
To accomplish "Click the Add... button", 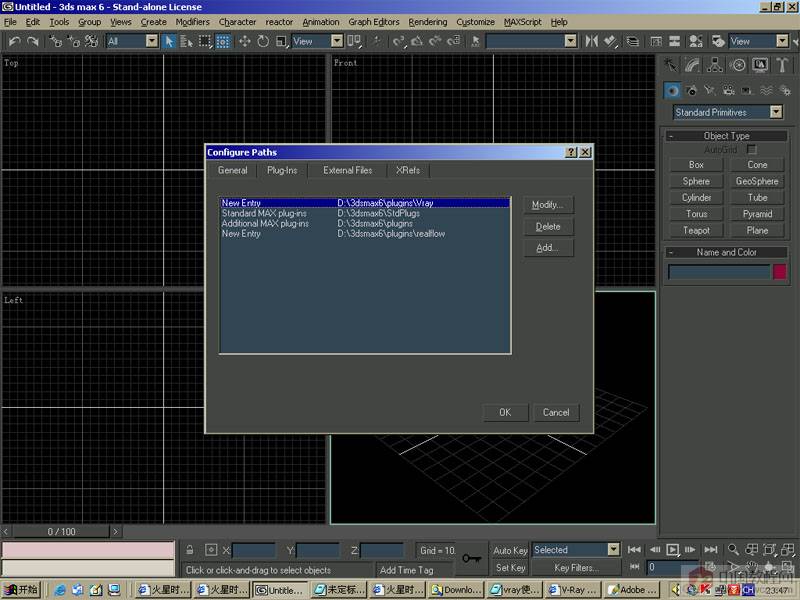I will click(x=548, y=248).
